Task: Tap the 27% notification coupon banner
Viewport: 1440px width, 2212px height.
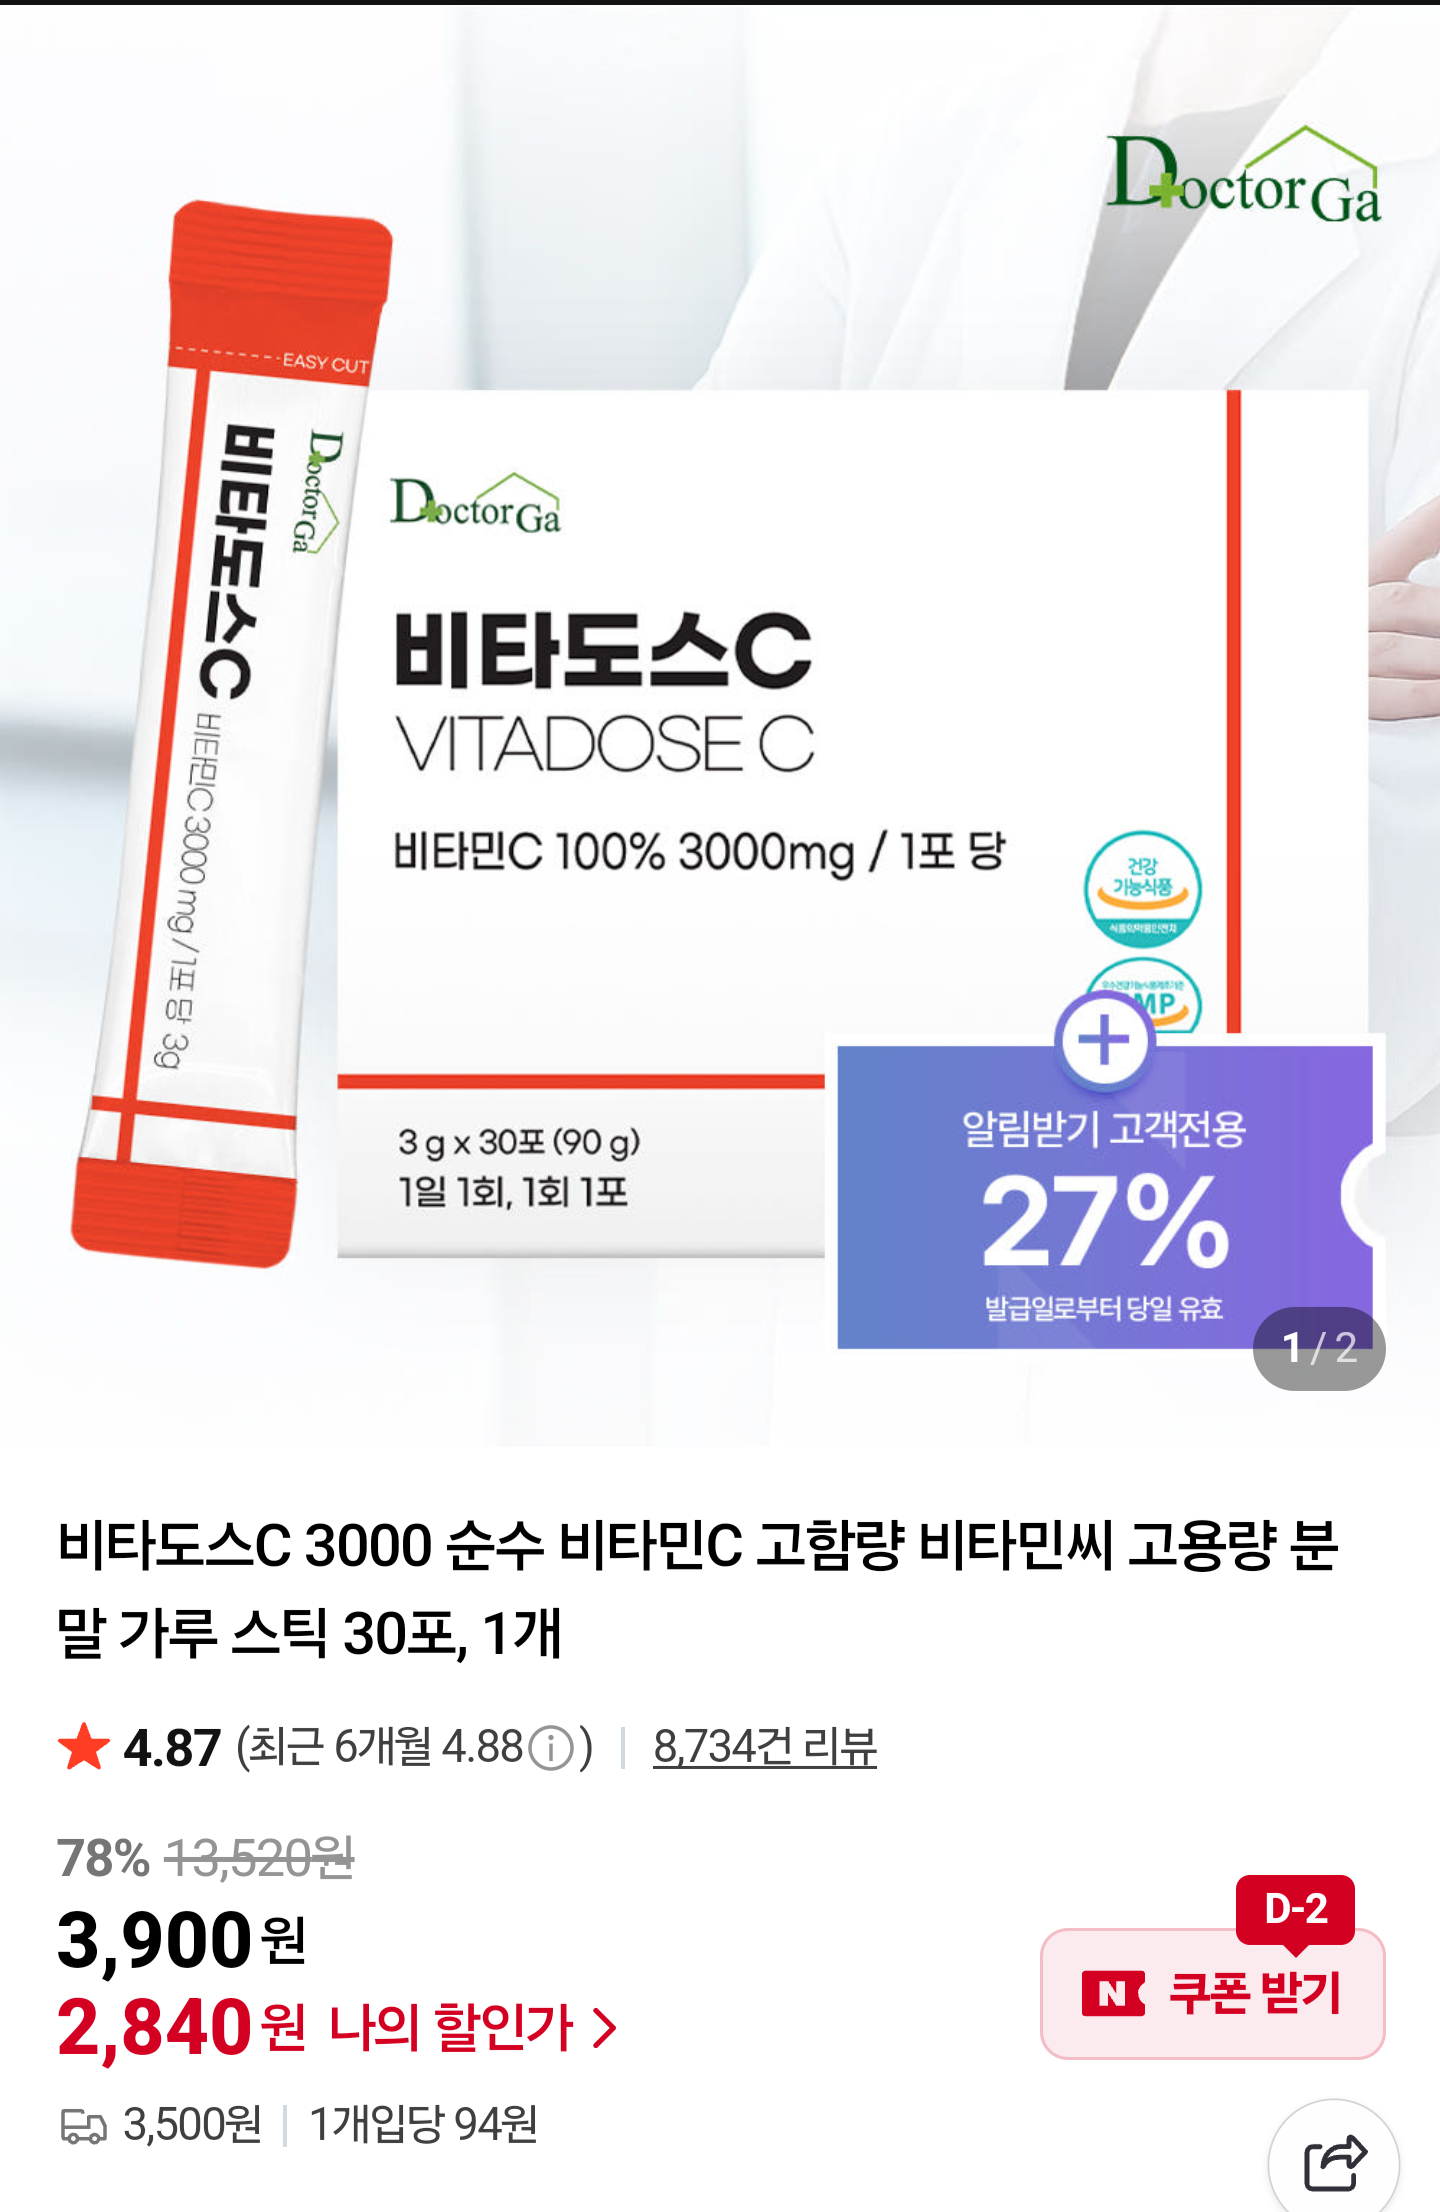Action: coord(1105,1197)
